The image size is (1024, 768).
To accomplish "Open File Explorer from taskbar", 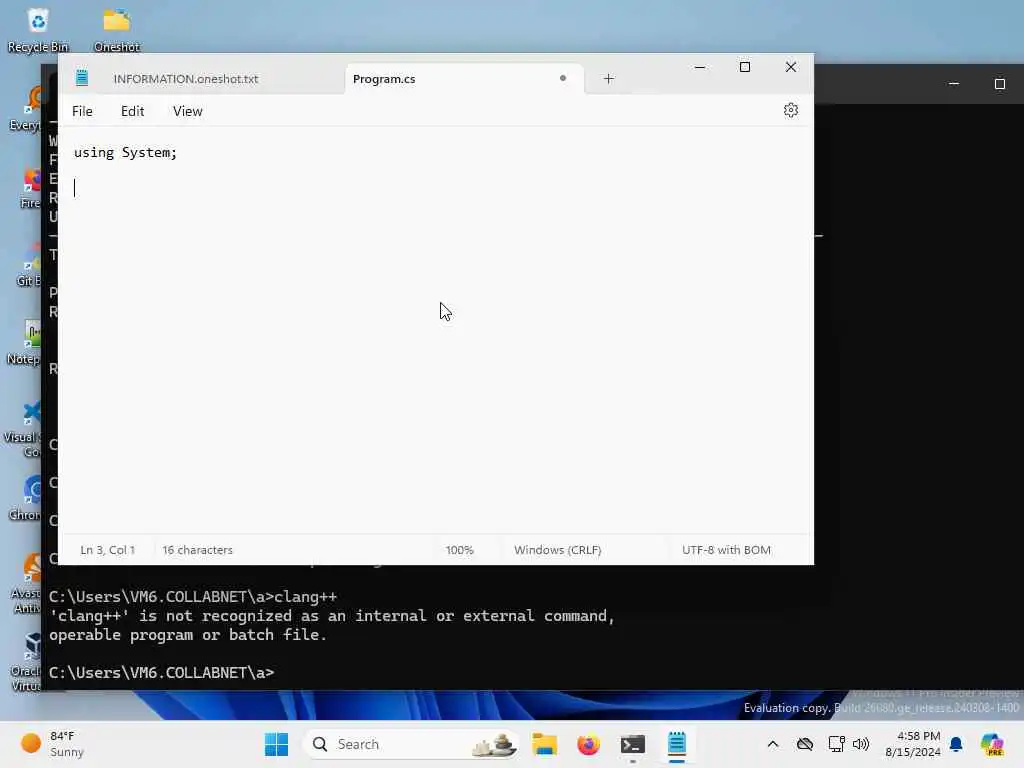I will [544, 744].
